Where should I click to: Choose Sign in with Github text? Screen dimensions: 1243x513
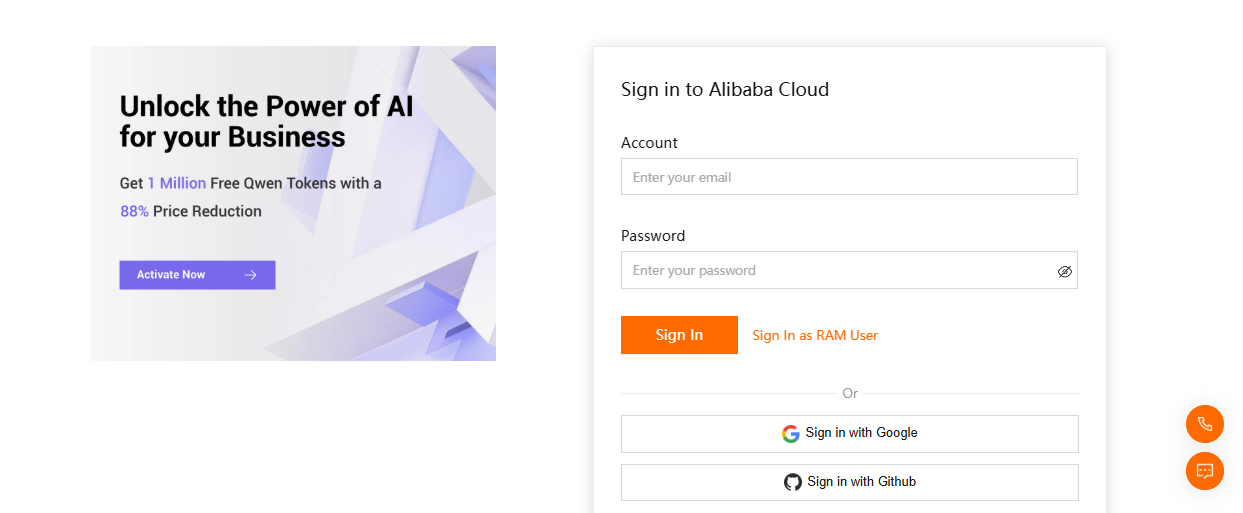(x=861, y=482)
